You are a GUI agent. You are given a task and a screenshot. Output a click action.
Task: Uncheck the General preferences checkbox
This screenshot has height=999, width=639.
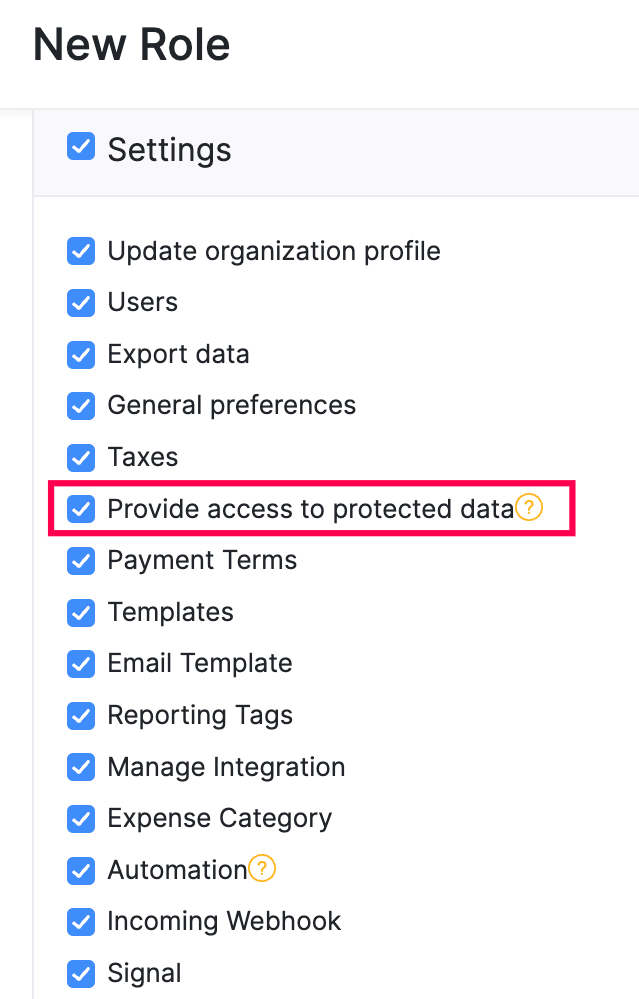pos(80,405)
